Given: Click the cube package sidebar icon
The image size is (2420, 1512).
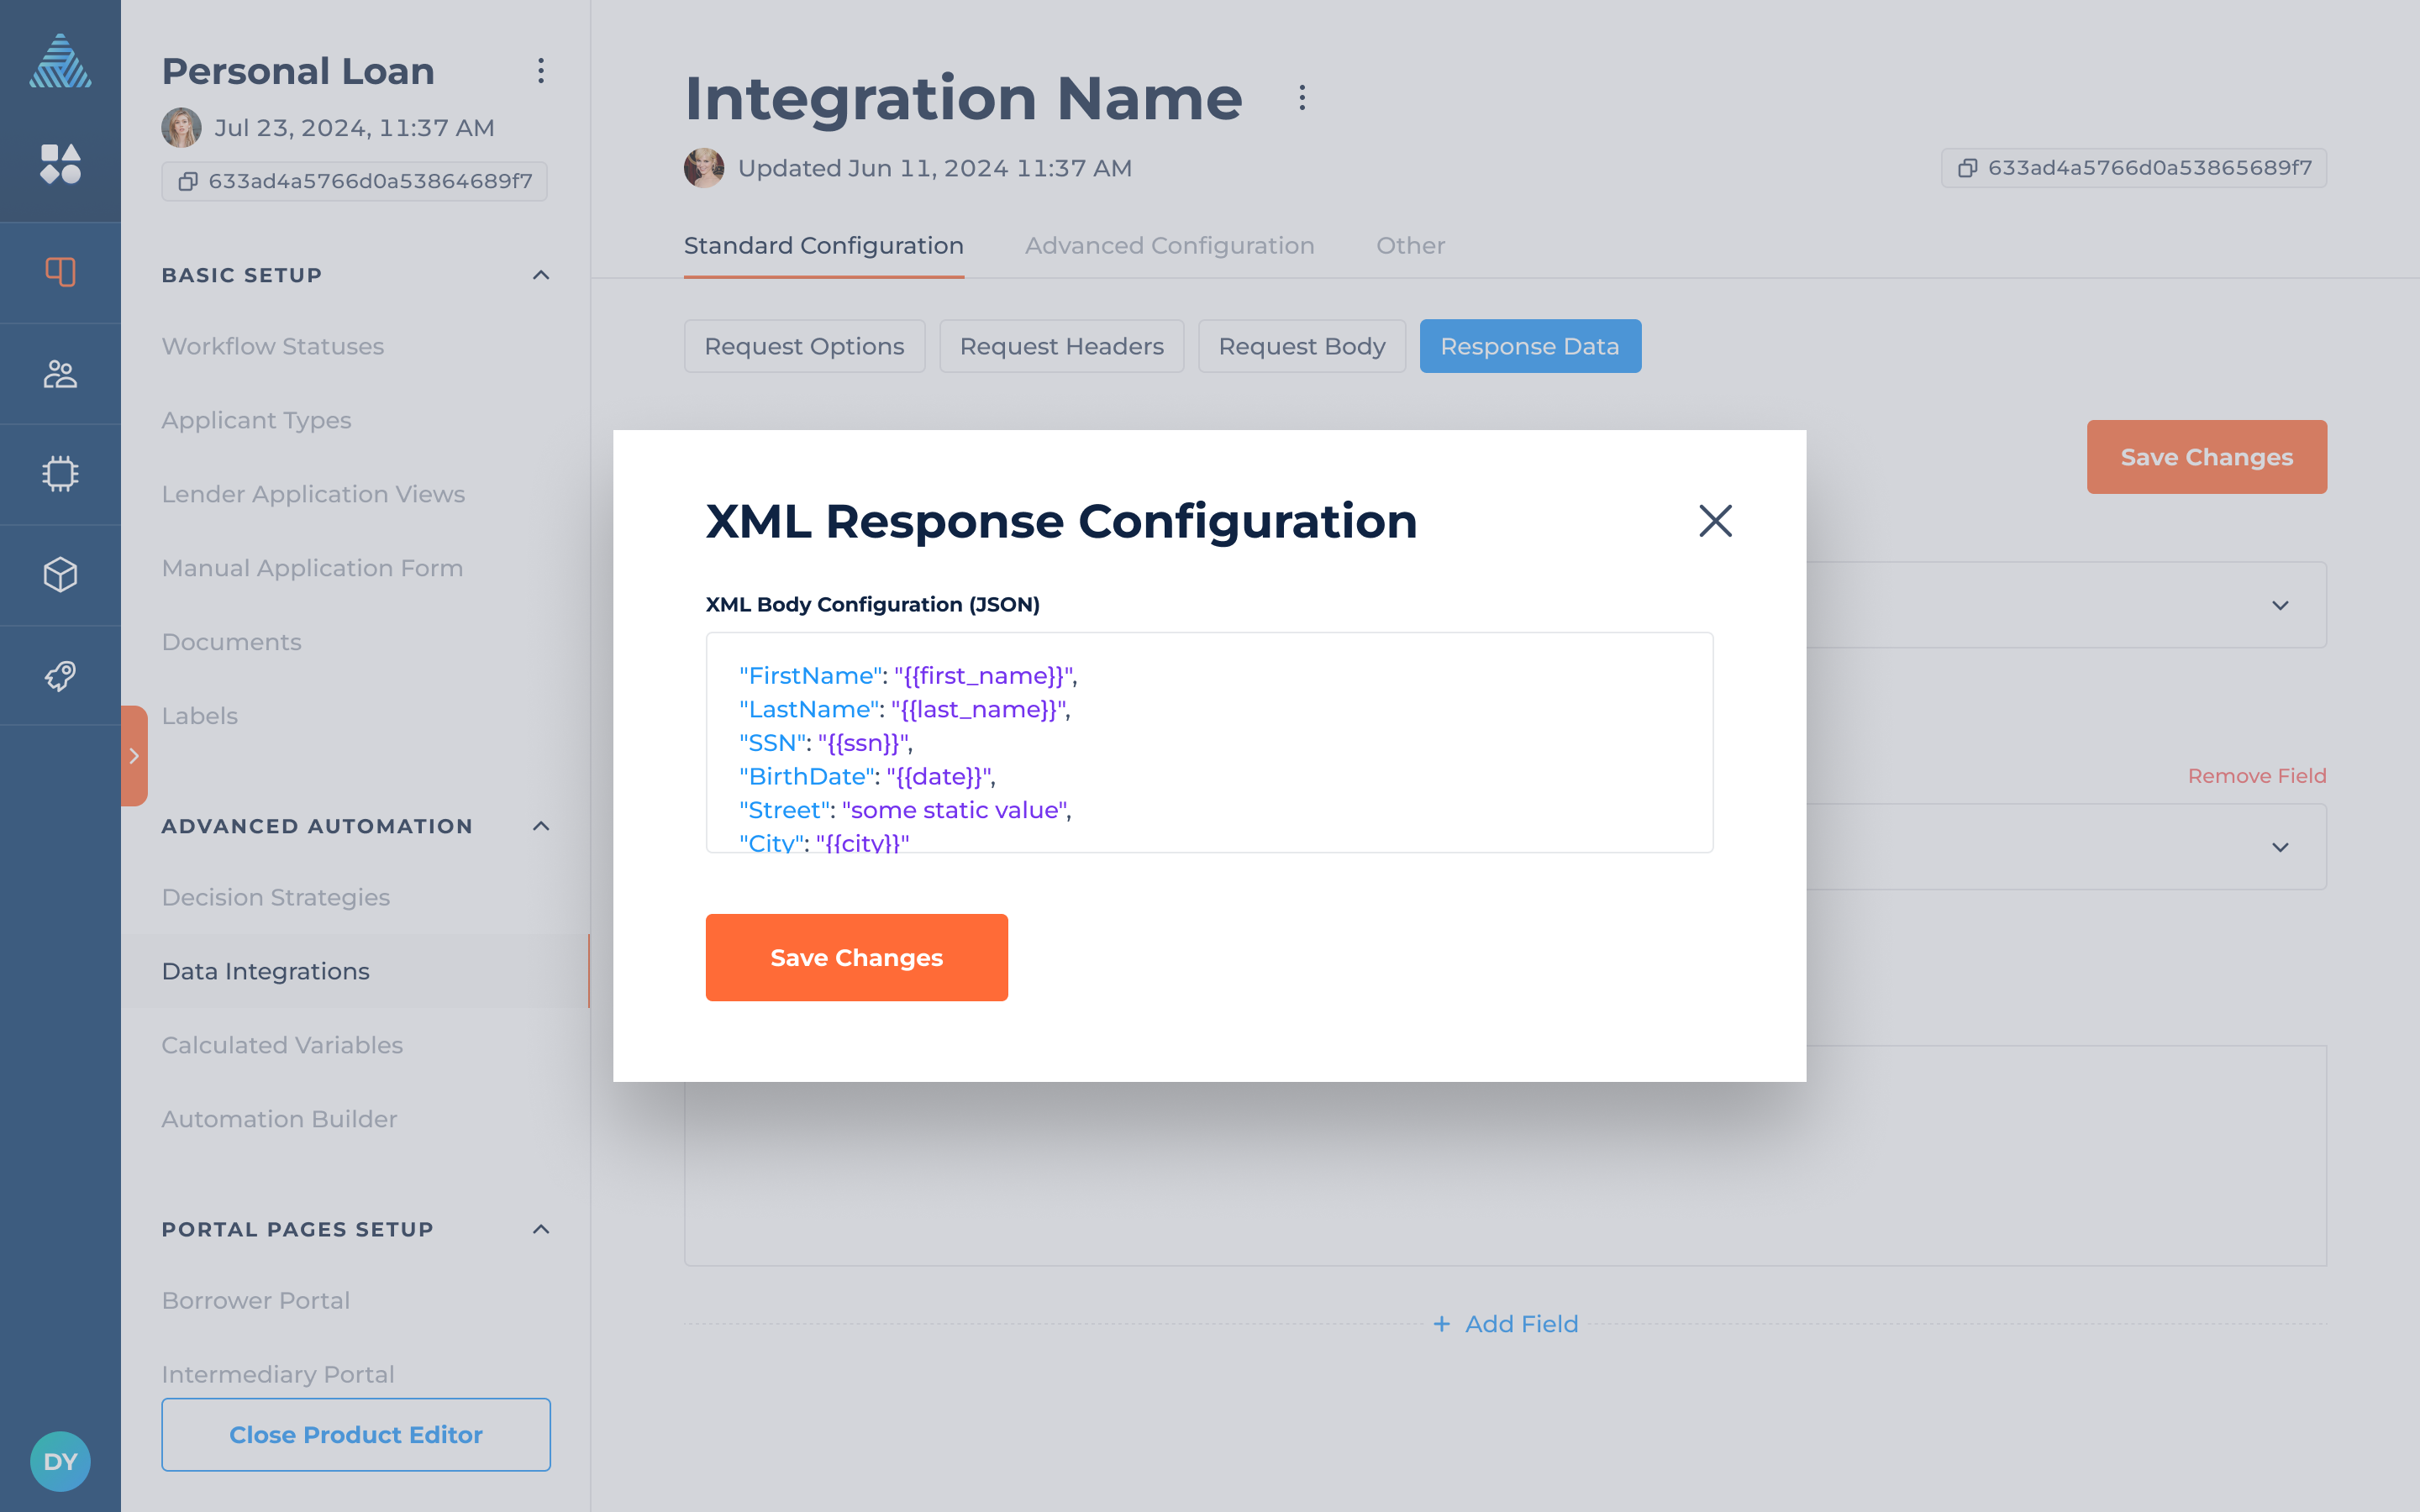Looking at the screenshot, I should point(60,575).
